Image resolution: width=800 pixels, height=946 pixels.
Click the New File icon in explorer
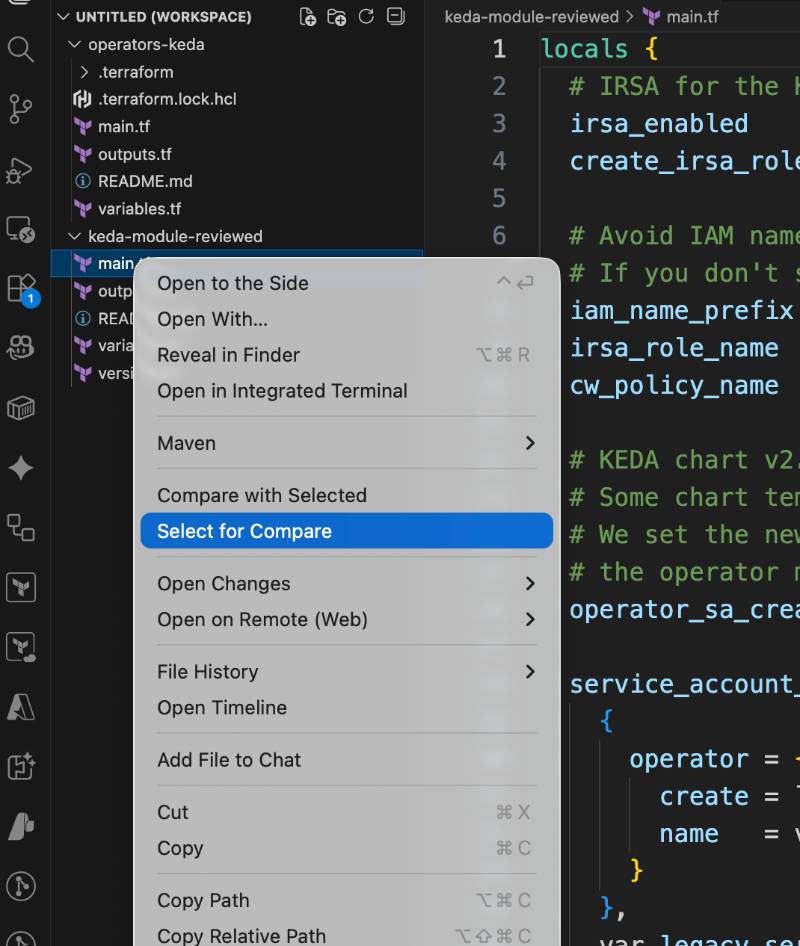click(308, 17)
